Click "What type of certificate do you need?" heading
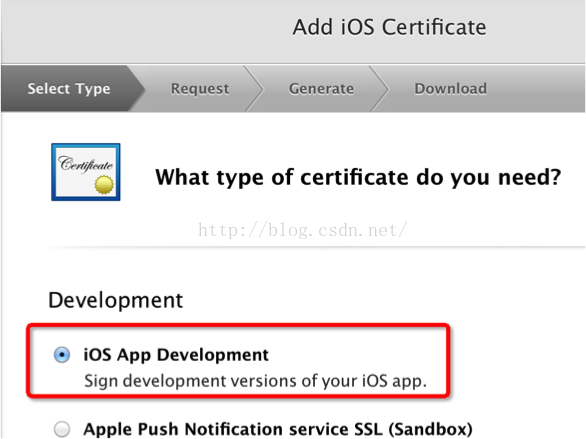Viewport: 586px width, 439px height. tap(358, 177)
